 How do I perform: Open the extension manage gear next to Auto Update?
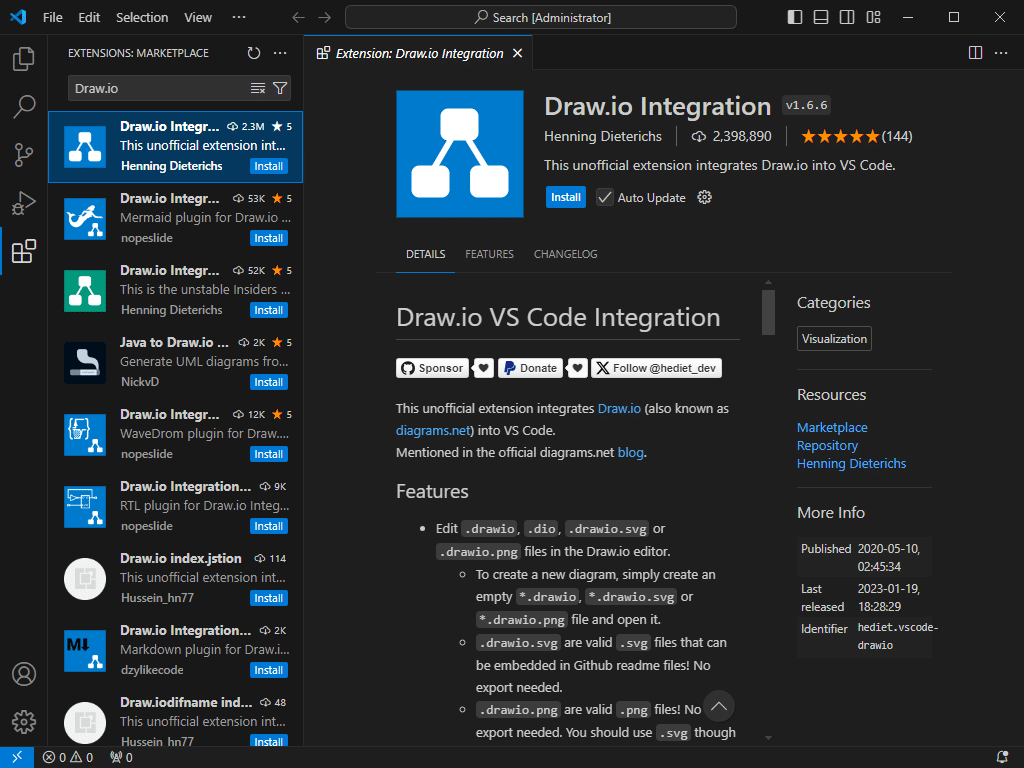704,197
